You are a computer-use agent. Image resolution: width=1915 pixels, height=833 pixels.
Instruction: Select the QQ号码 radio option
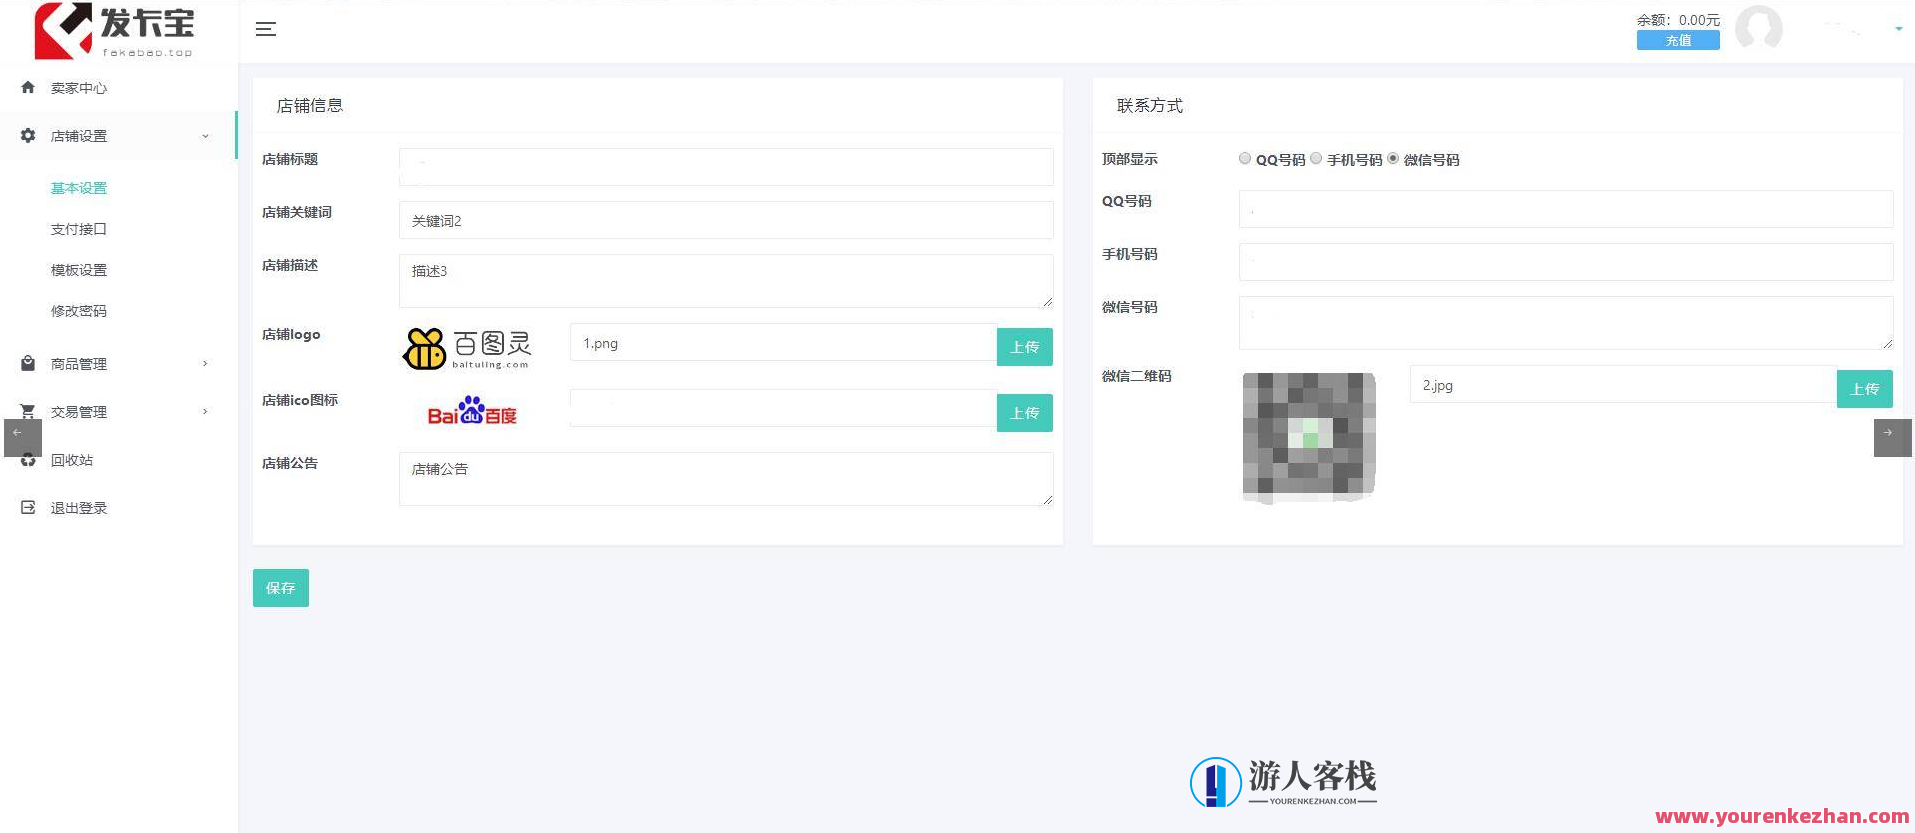click(1245, 158)
